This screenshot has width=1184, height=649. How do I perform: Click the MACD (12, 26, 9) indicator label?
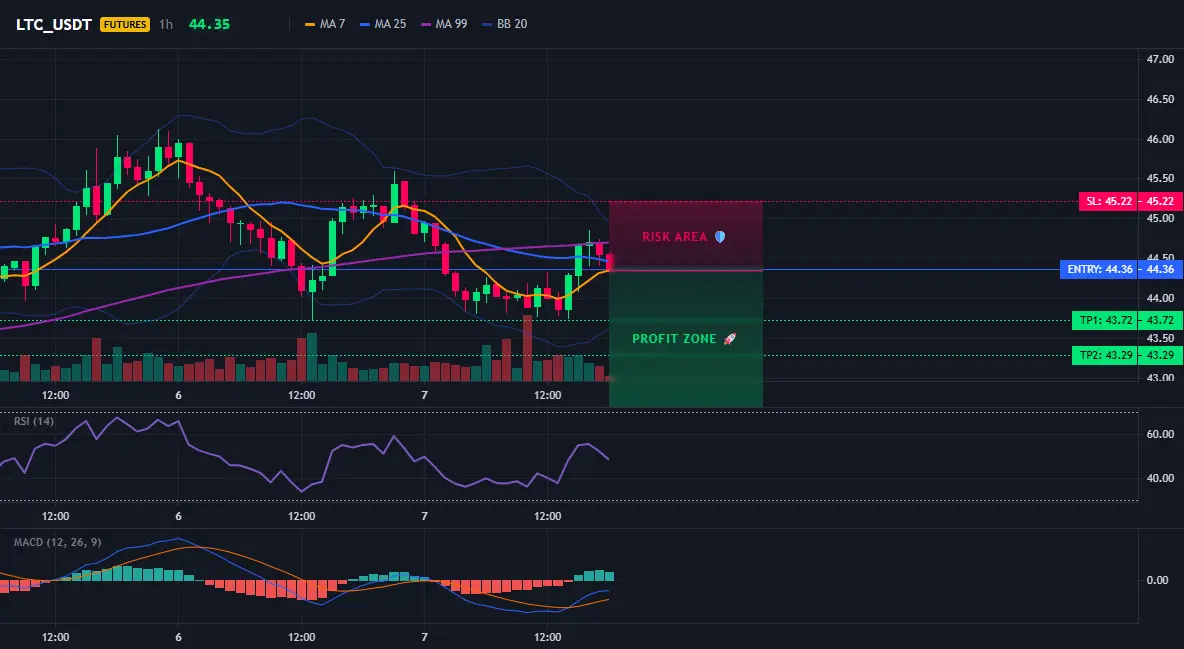pyautogui.click(x=57, y=542)
